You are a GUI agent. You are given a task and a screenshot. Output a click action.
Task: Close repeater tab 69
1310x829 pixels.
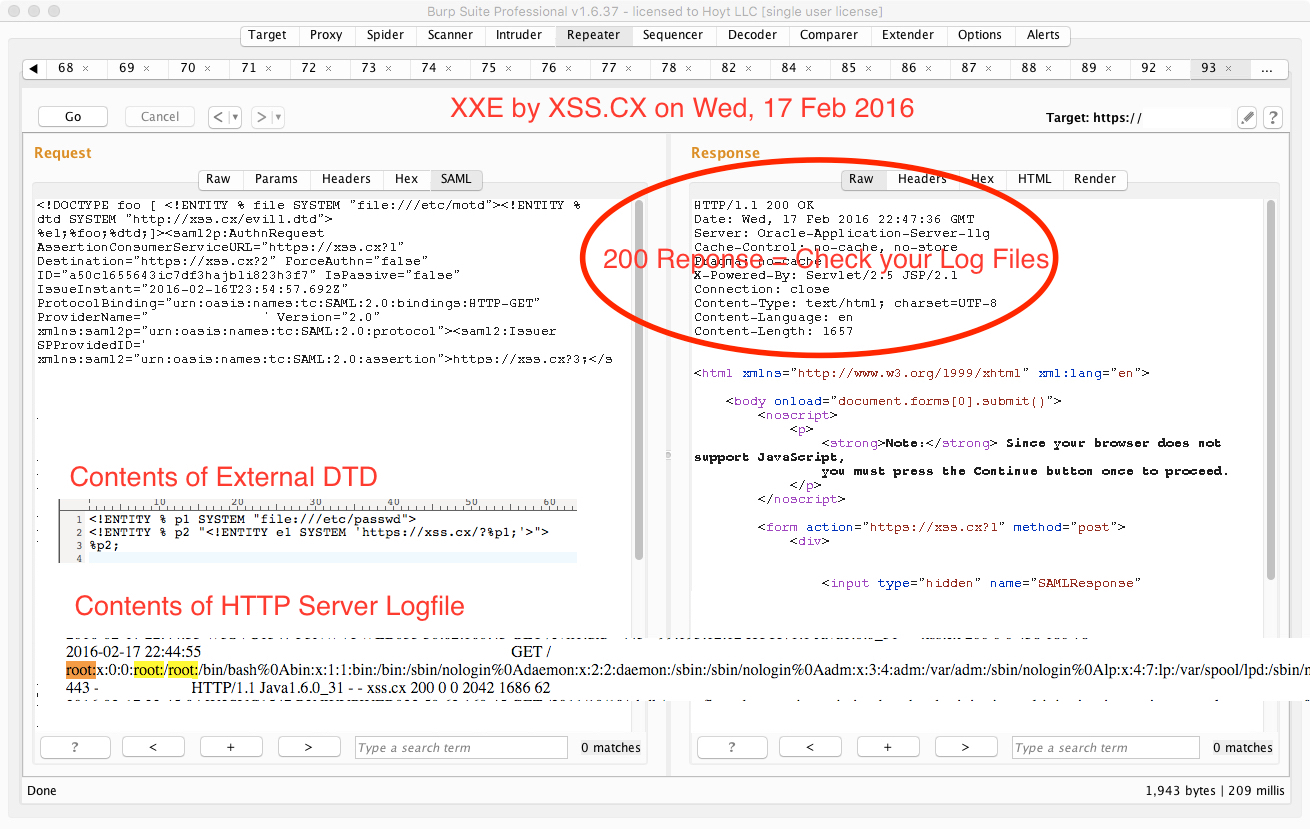(x=146, y=69)
